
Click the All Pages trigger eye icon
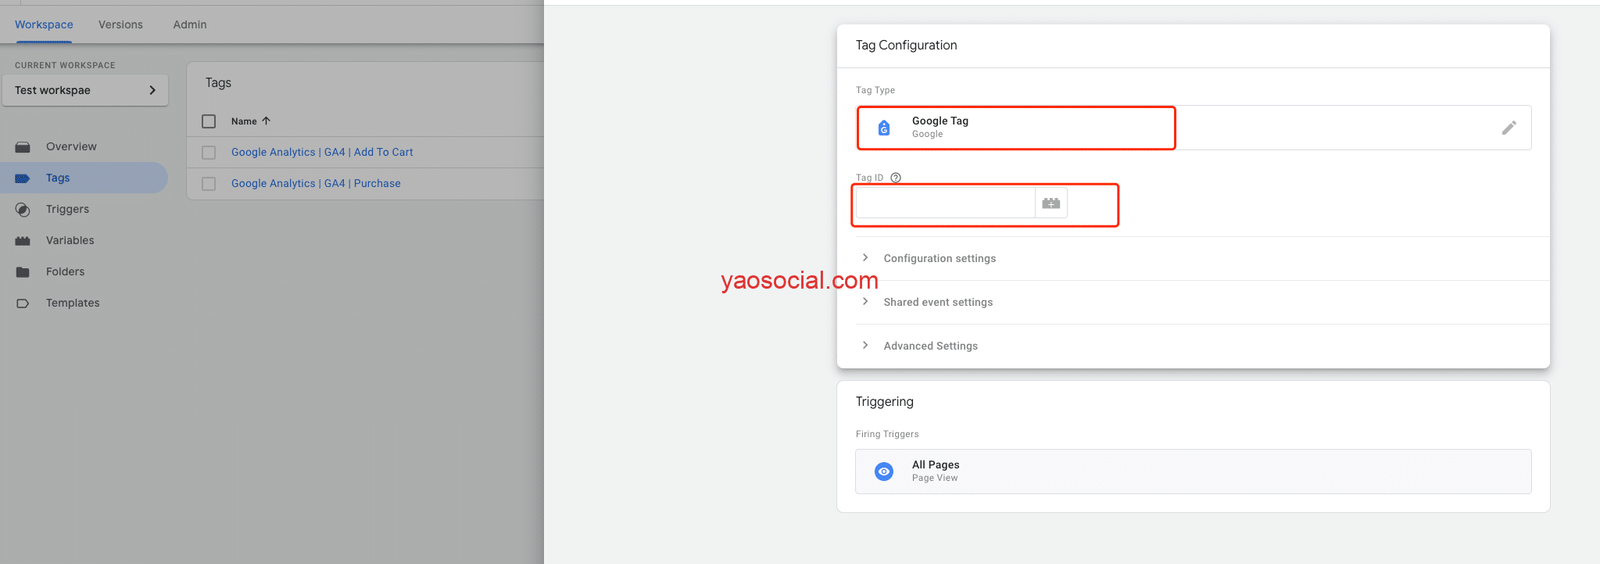click(884, 471)
